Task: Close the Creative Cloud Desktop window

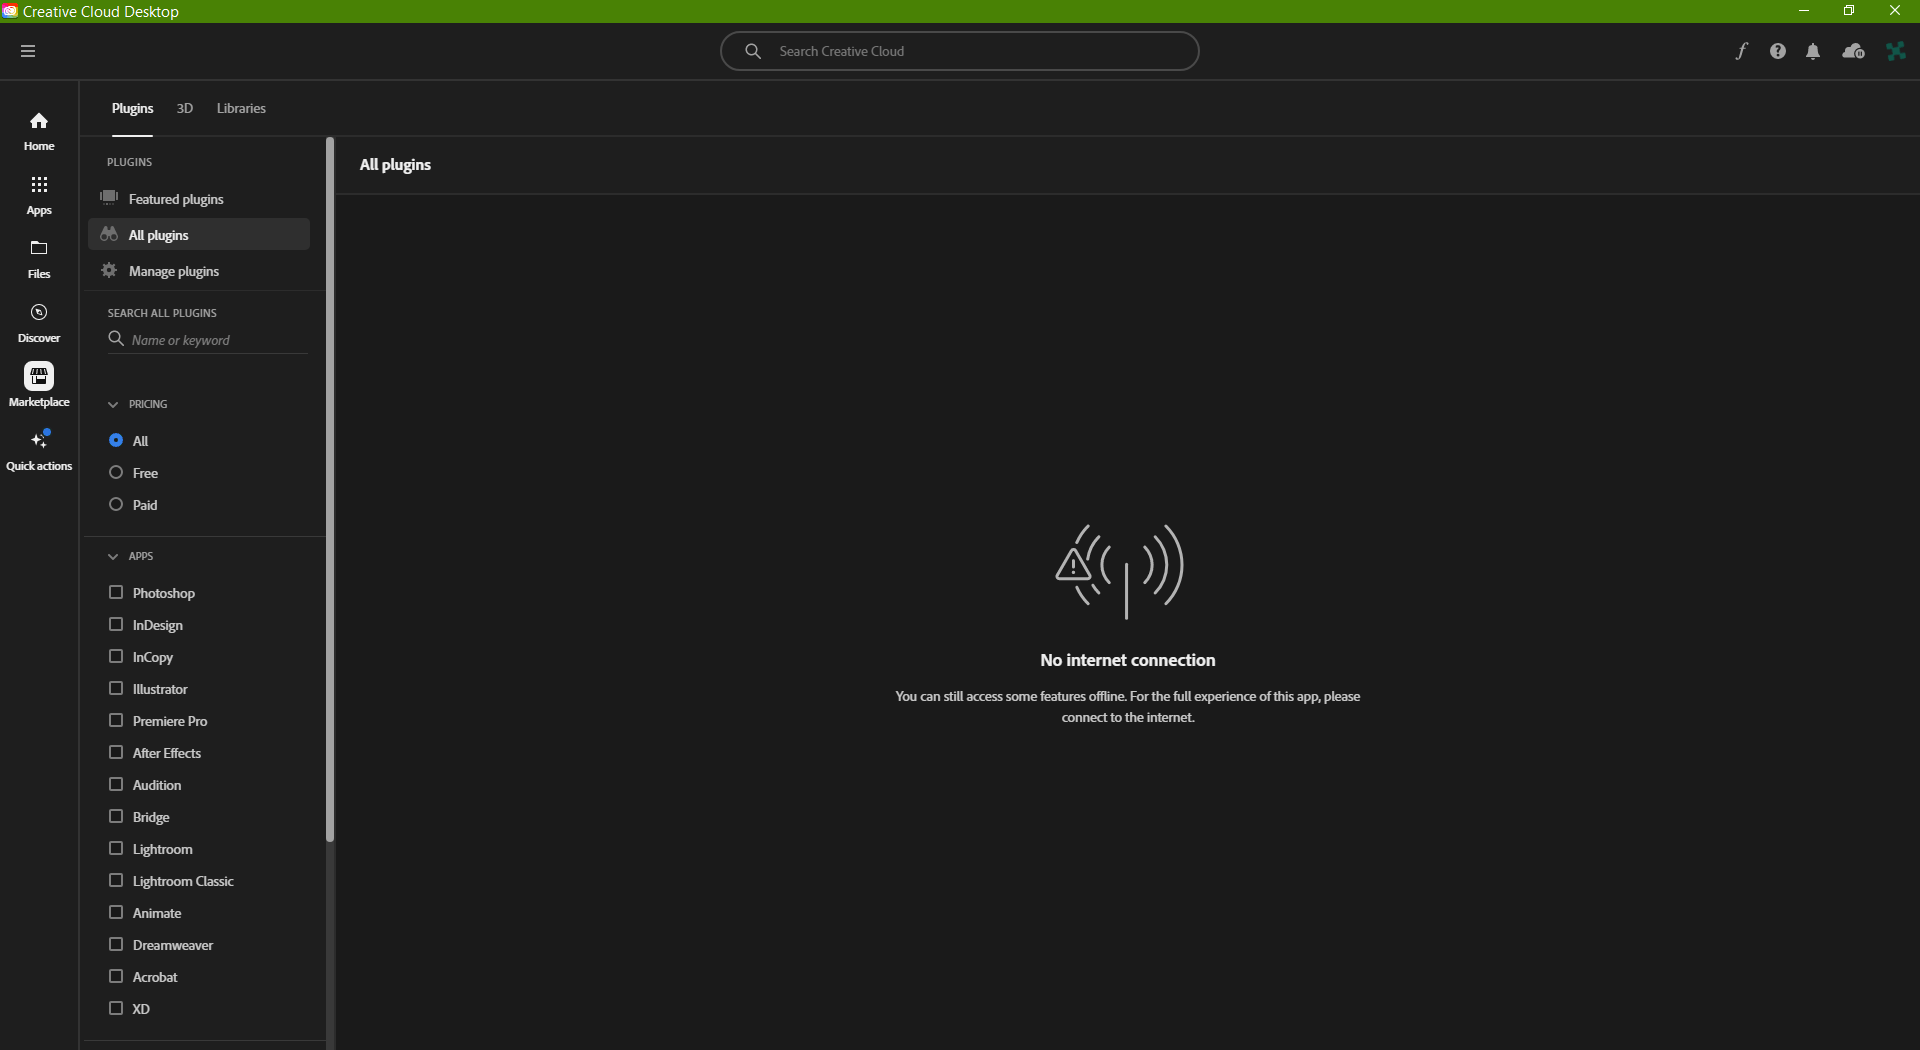Action: (1895, 11)
